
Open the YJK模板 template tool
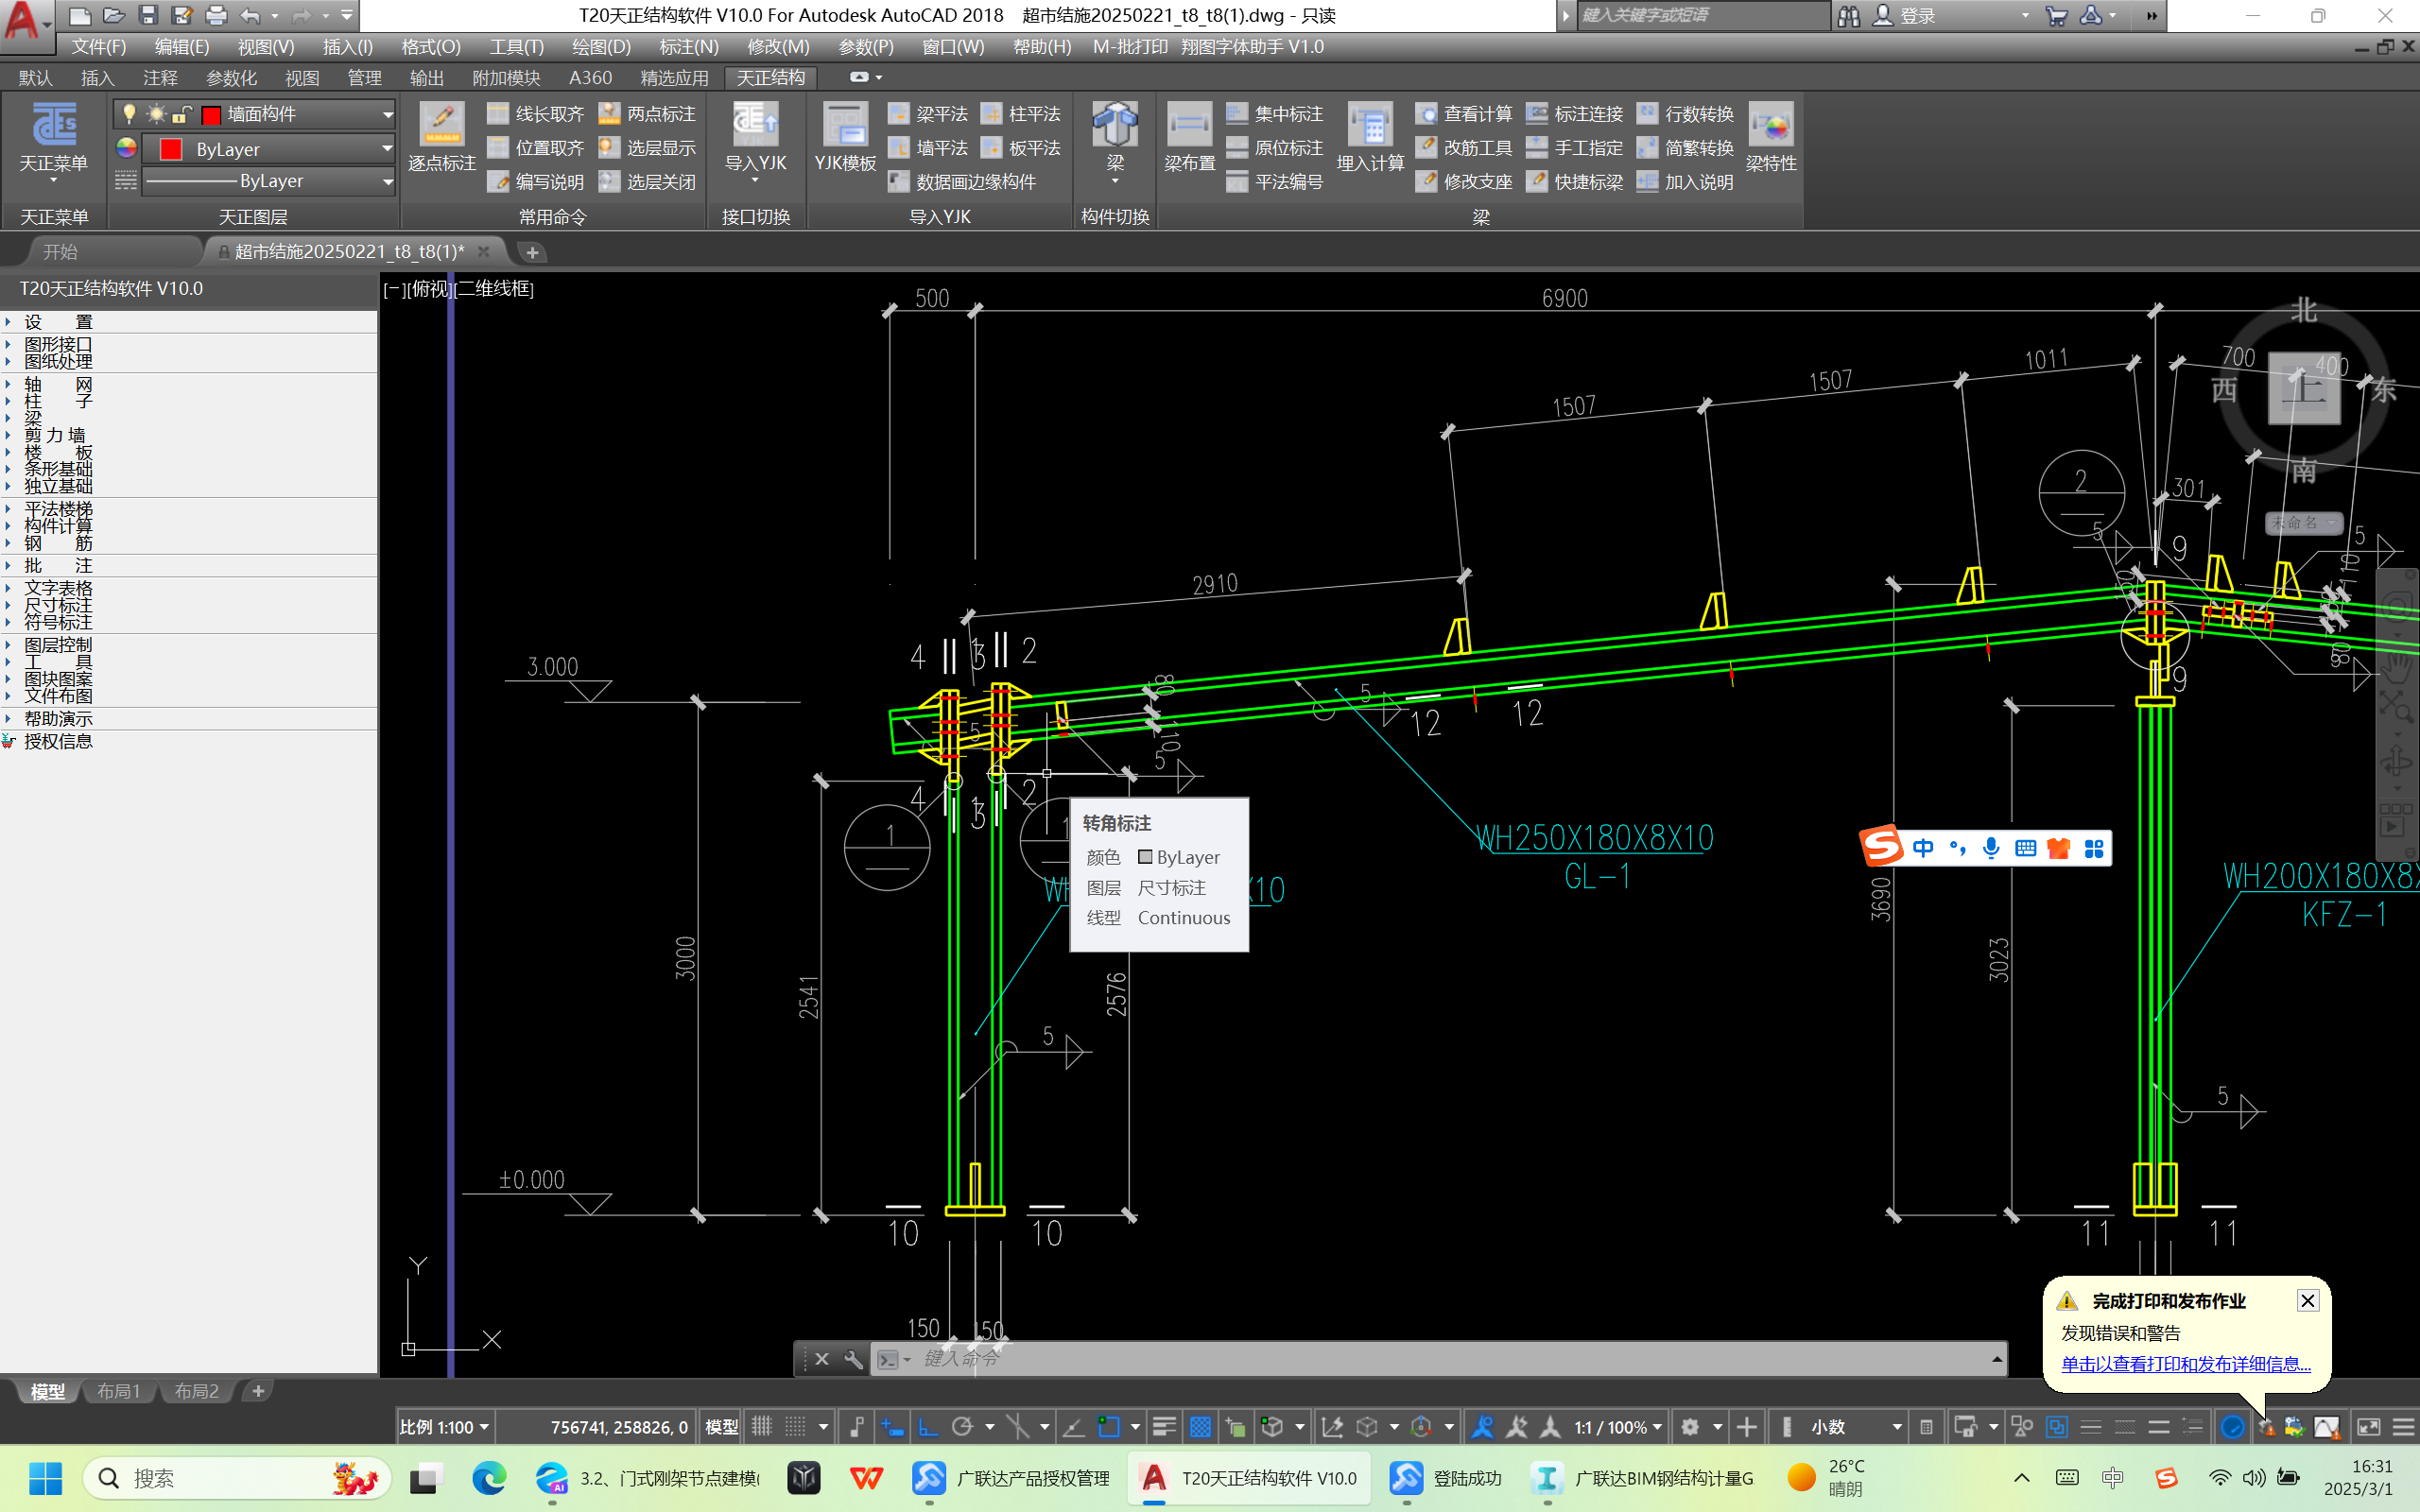tap(845, 138)
